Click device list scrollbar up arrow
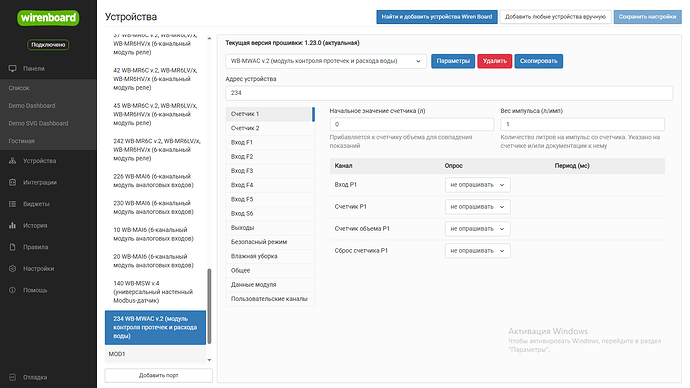Screen dimensions: 690x388 coord(209,39)
